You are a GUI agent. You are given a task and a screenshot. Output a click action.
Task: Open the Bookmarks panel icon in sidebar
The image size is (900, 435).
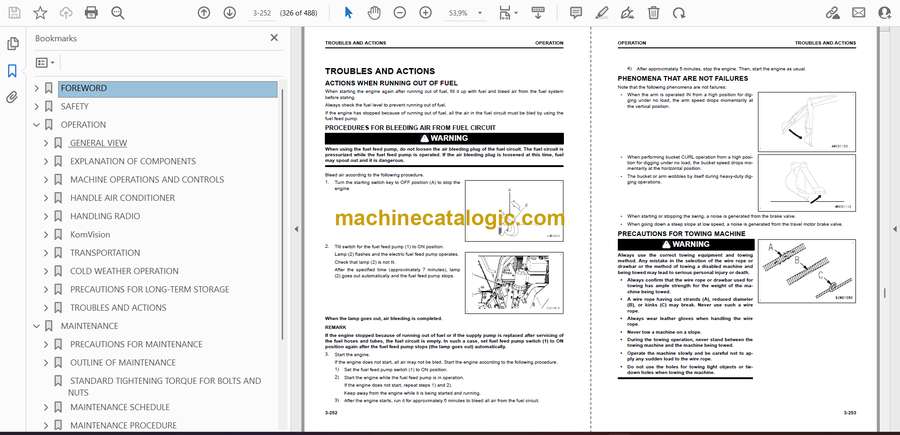click(12, 71)
